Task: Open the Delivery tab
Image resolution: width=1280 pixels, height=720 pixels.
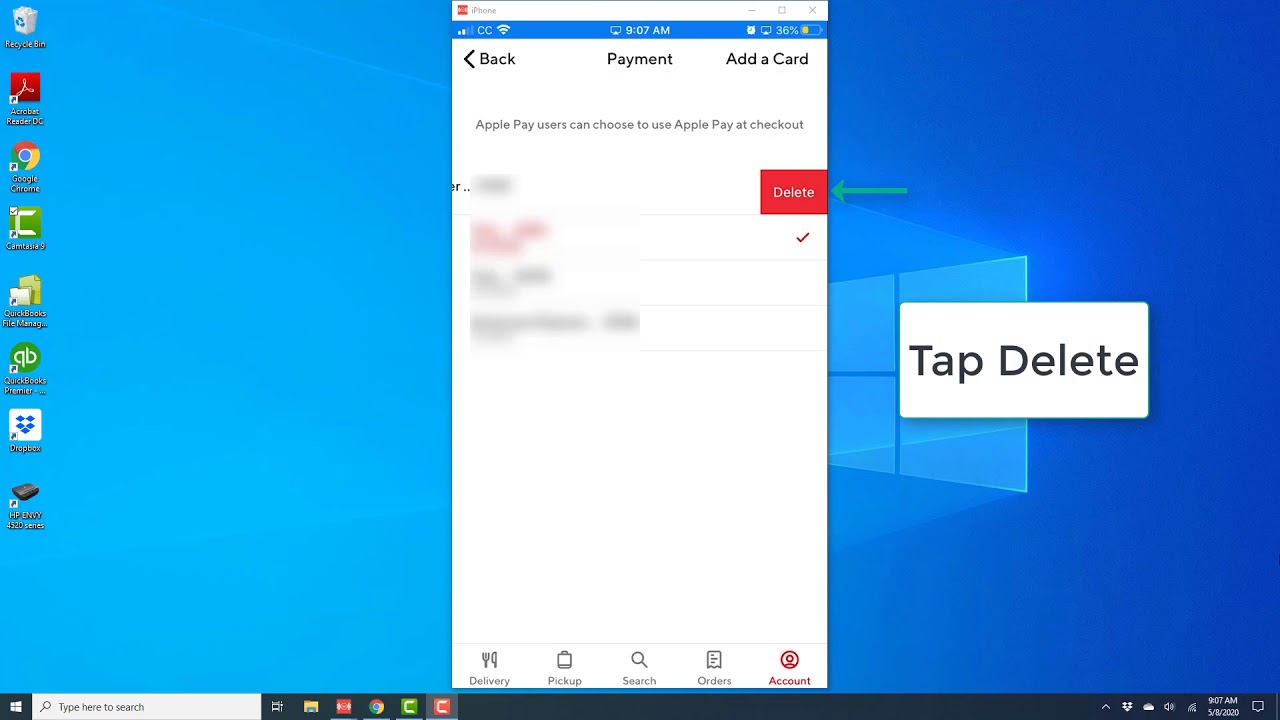Action: point(489,668)
